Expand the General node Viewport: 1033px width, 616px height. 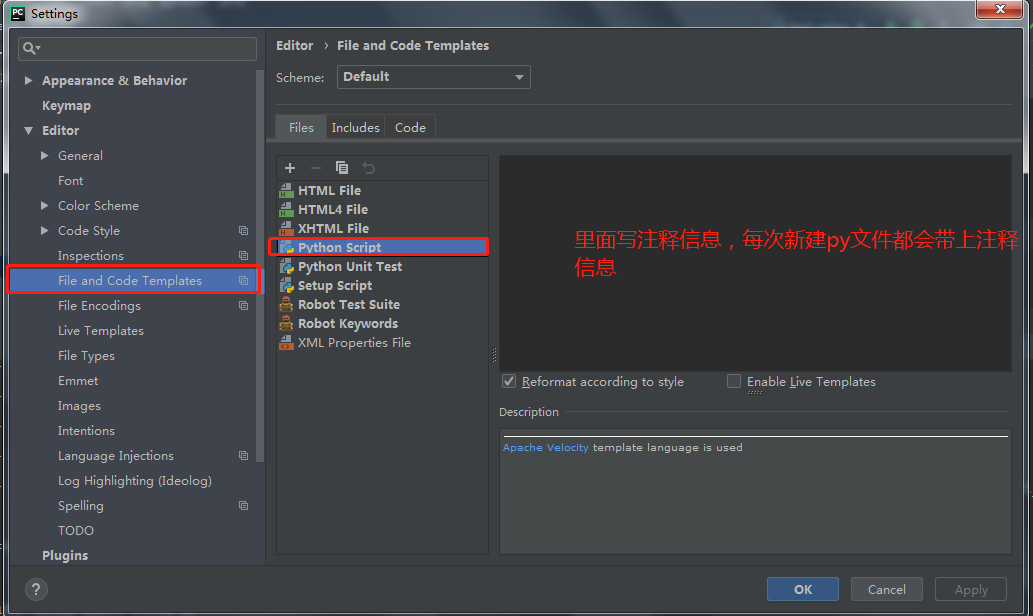(45, 155)
